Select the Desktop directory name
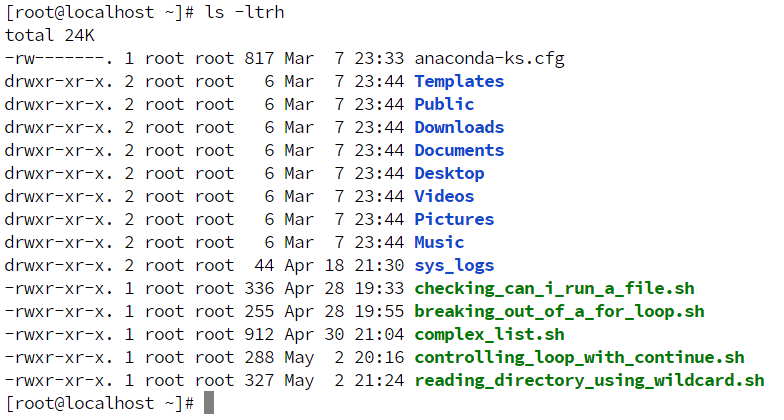784x420 pixels. 450,174
